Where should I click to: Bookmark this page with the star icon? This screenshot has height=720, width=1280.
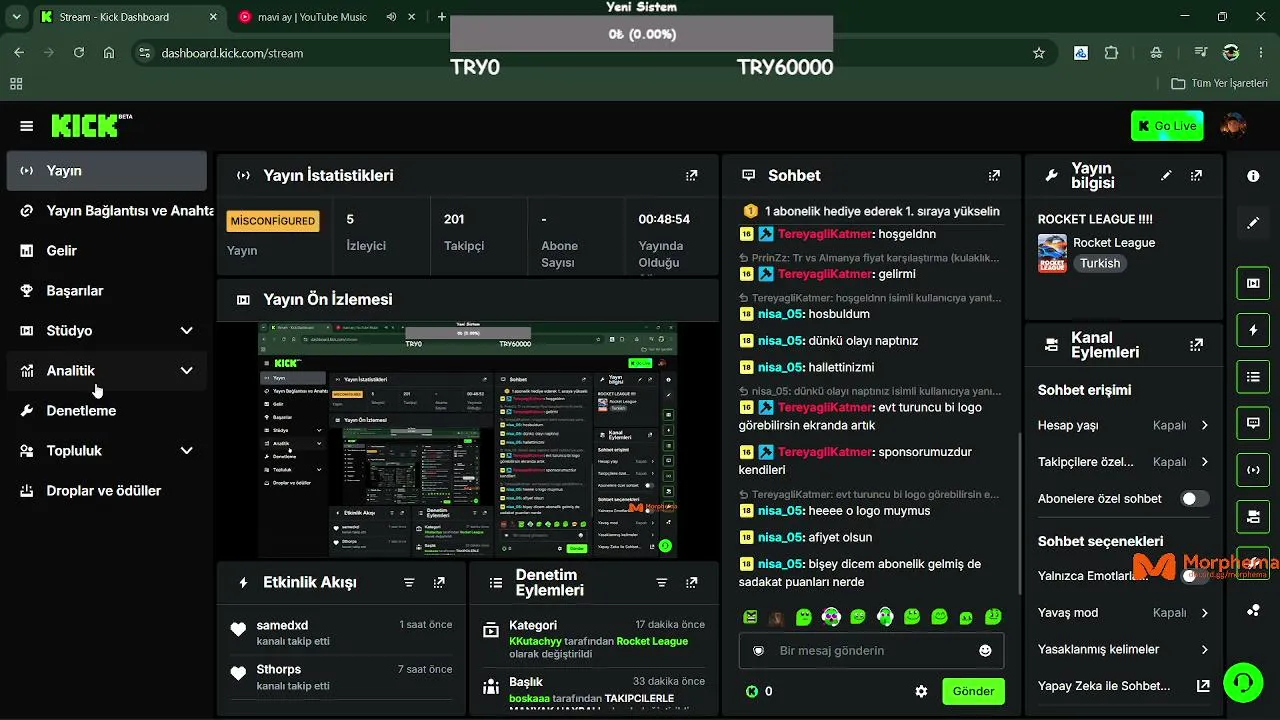1039,53
